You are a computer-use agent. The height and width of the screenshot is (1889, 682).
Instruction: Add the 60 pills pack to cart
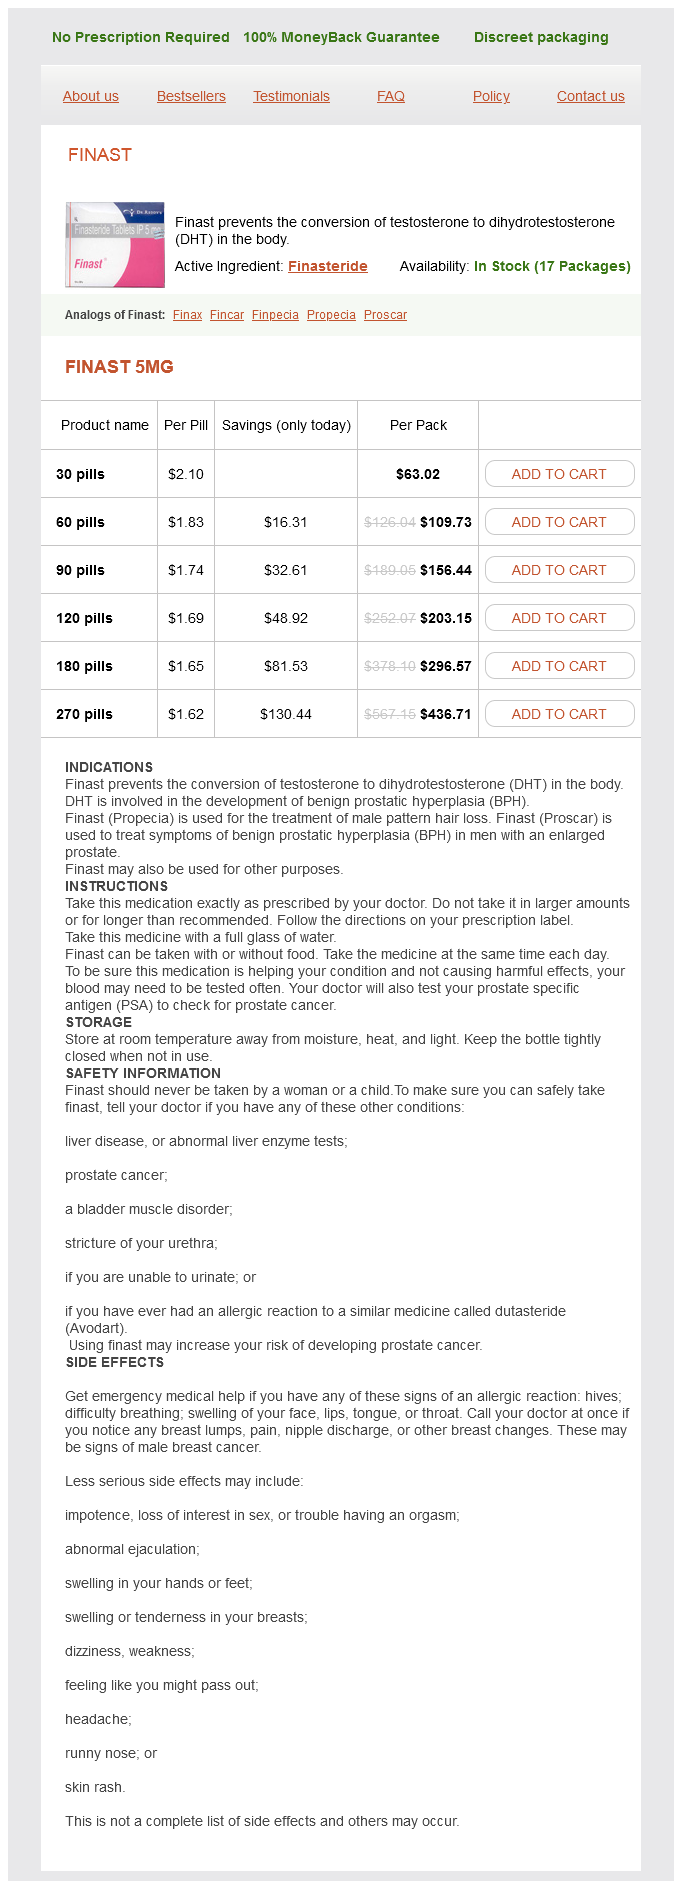click(x=559, y=522)
